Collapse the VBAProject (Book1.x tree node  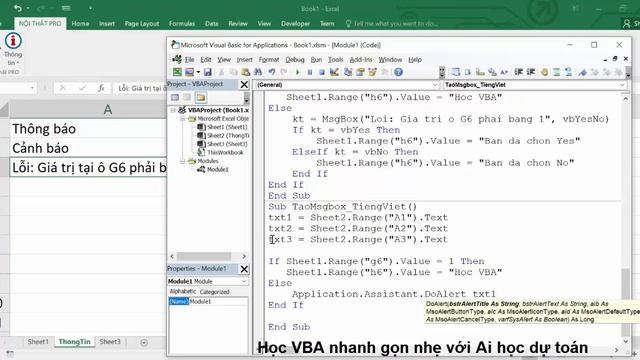173,110
